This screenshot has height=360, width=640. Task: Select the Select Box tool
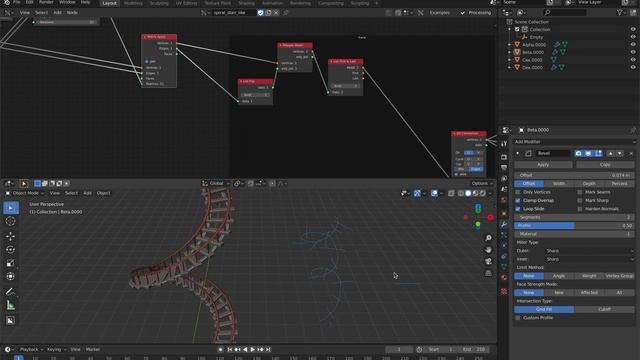point(11,208)
